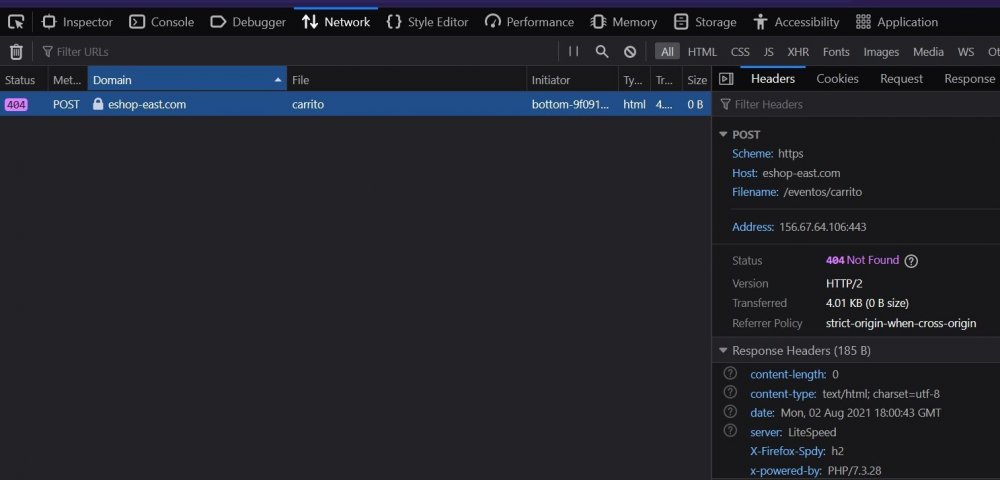Click the Transferred 4.01 KB value
The width and height of the screenshot is (1000, 480).
pyautogui.click(x=867, y=303)
